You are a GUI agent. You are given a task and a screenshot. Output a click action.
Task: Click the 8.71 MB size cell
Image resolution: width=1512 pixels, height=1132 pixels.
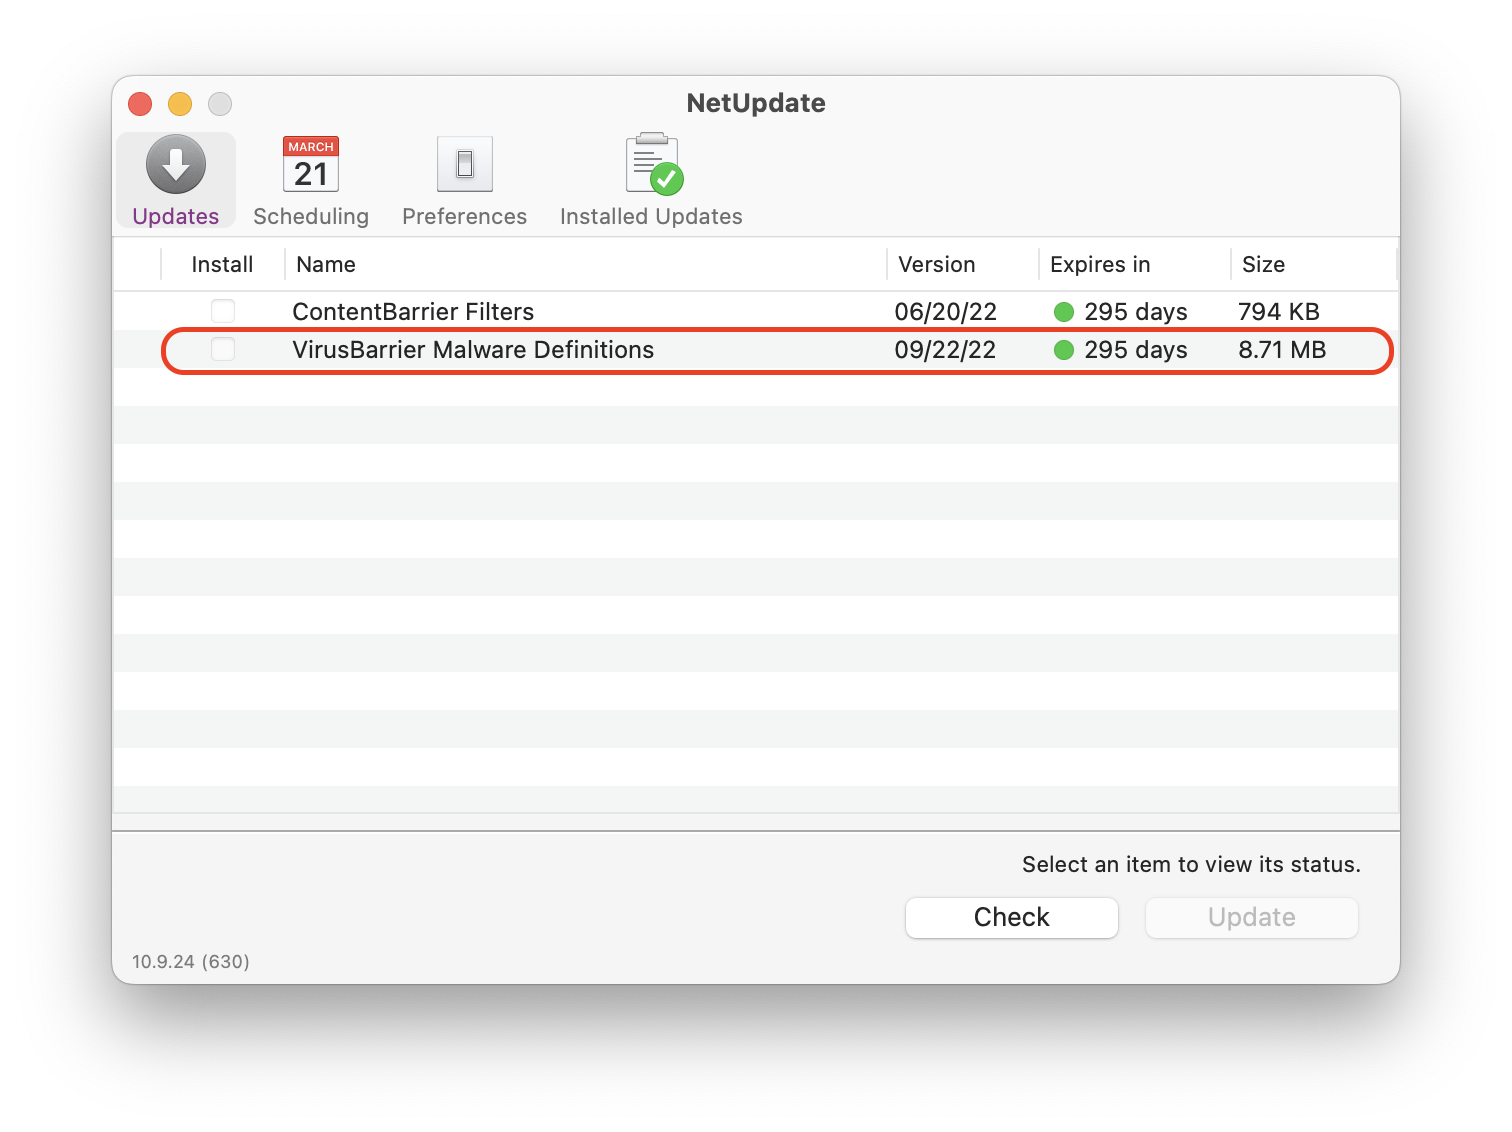[x=1282, y=350]
